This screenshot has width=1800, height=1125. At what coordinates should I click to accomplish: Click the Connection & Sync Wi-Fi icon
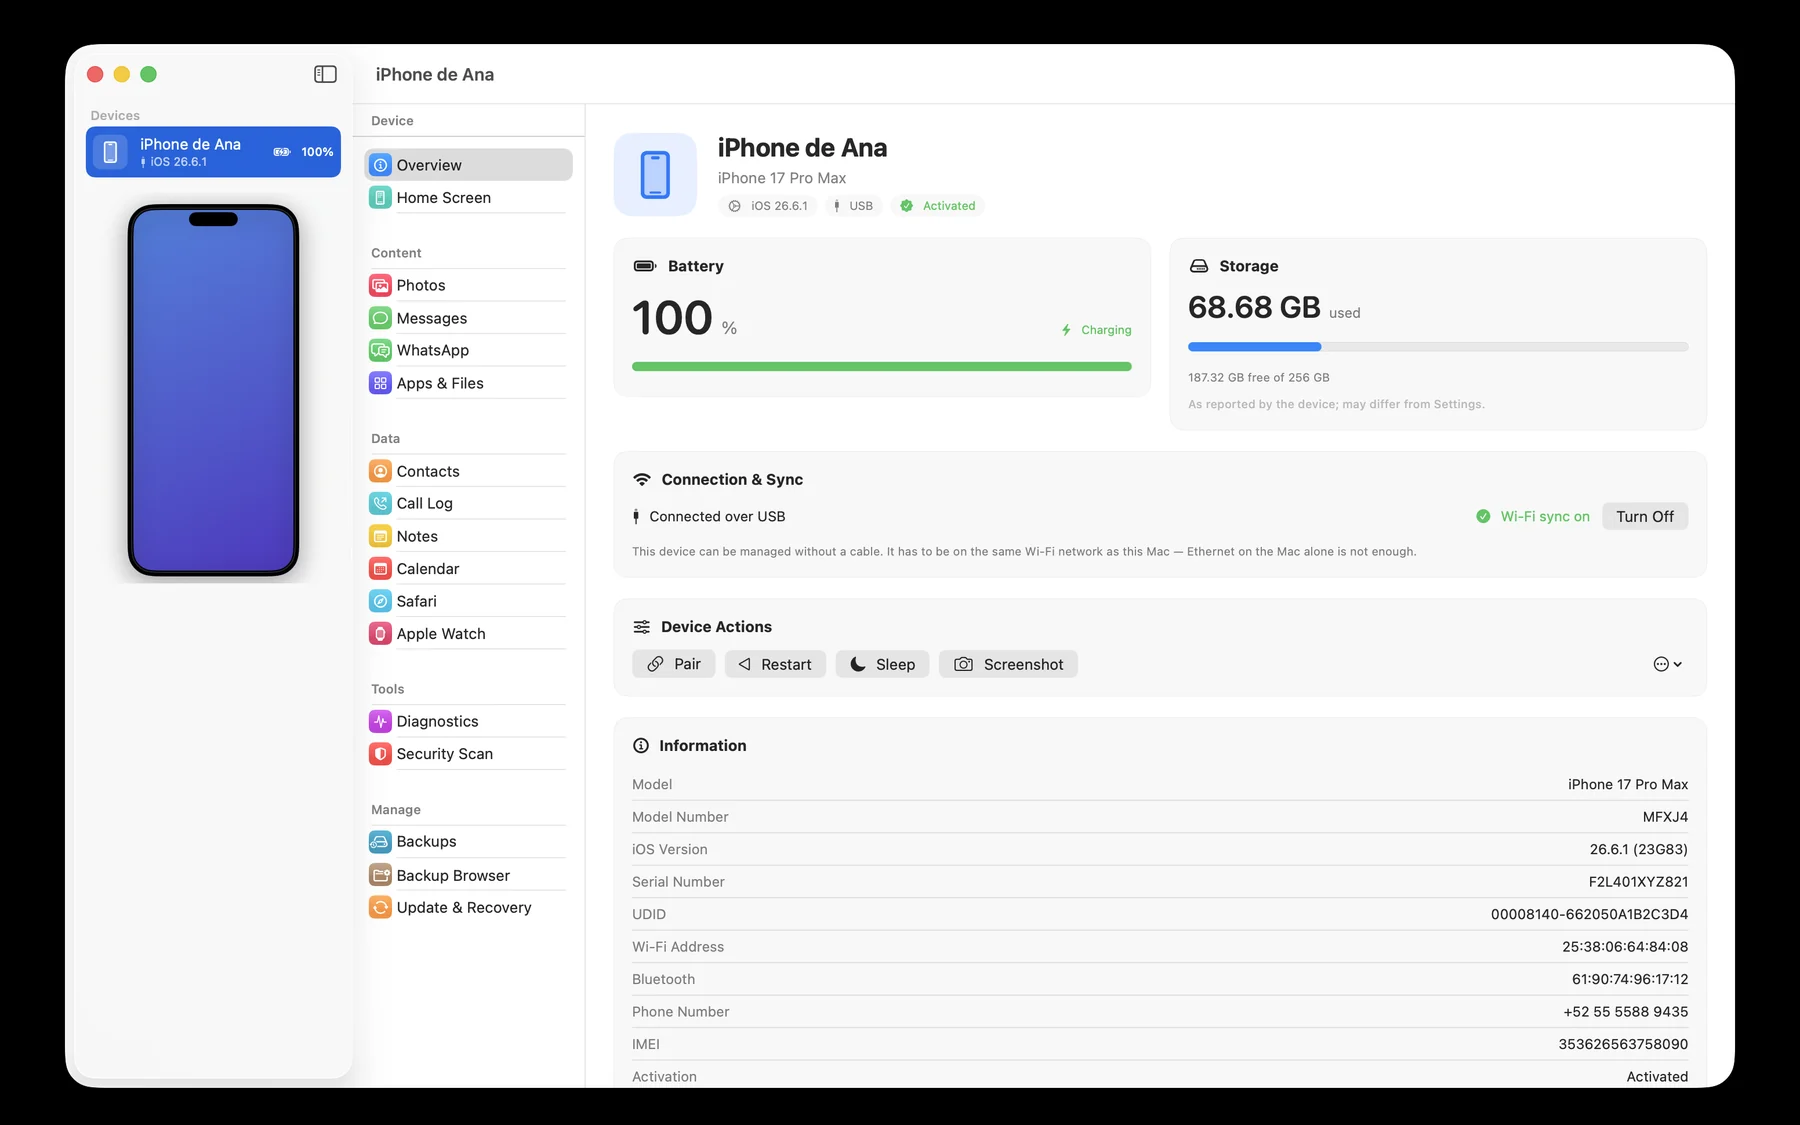click(642, 480)
